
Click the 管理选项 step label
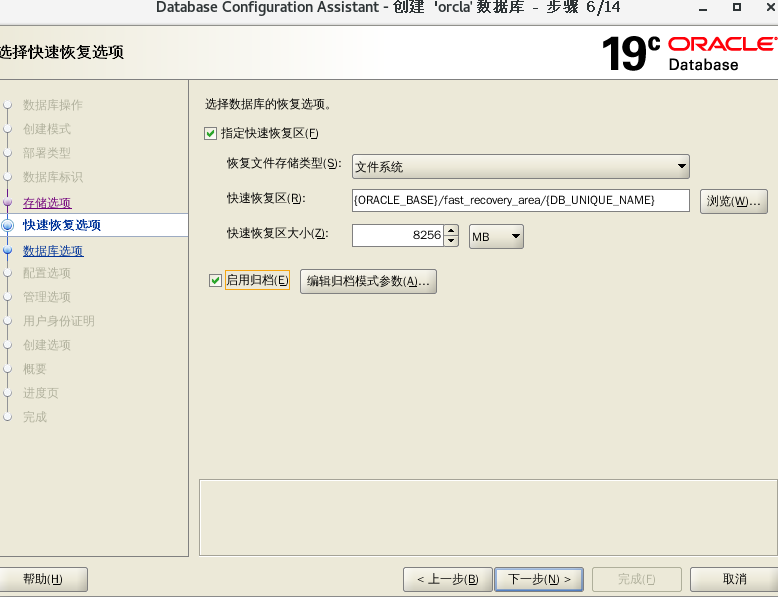tap(47, 297)
